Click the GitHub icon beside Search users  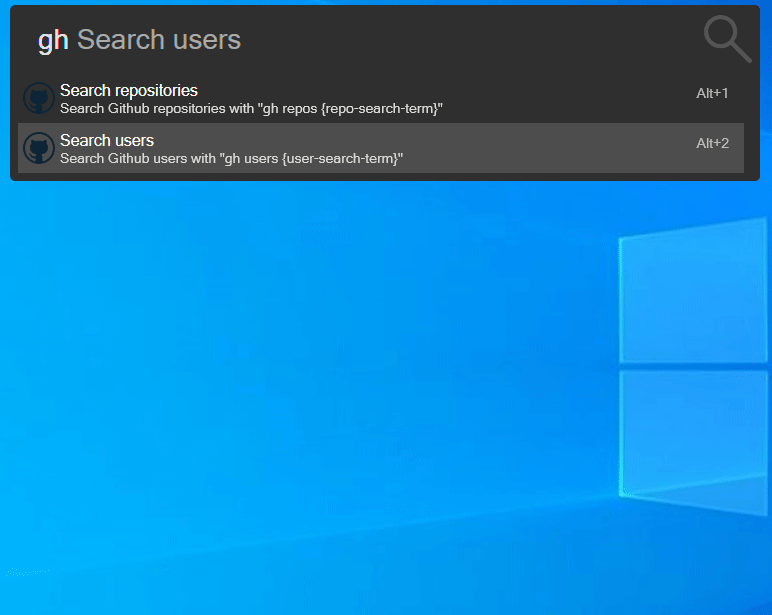(39, 148)
